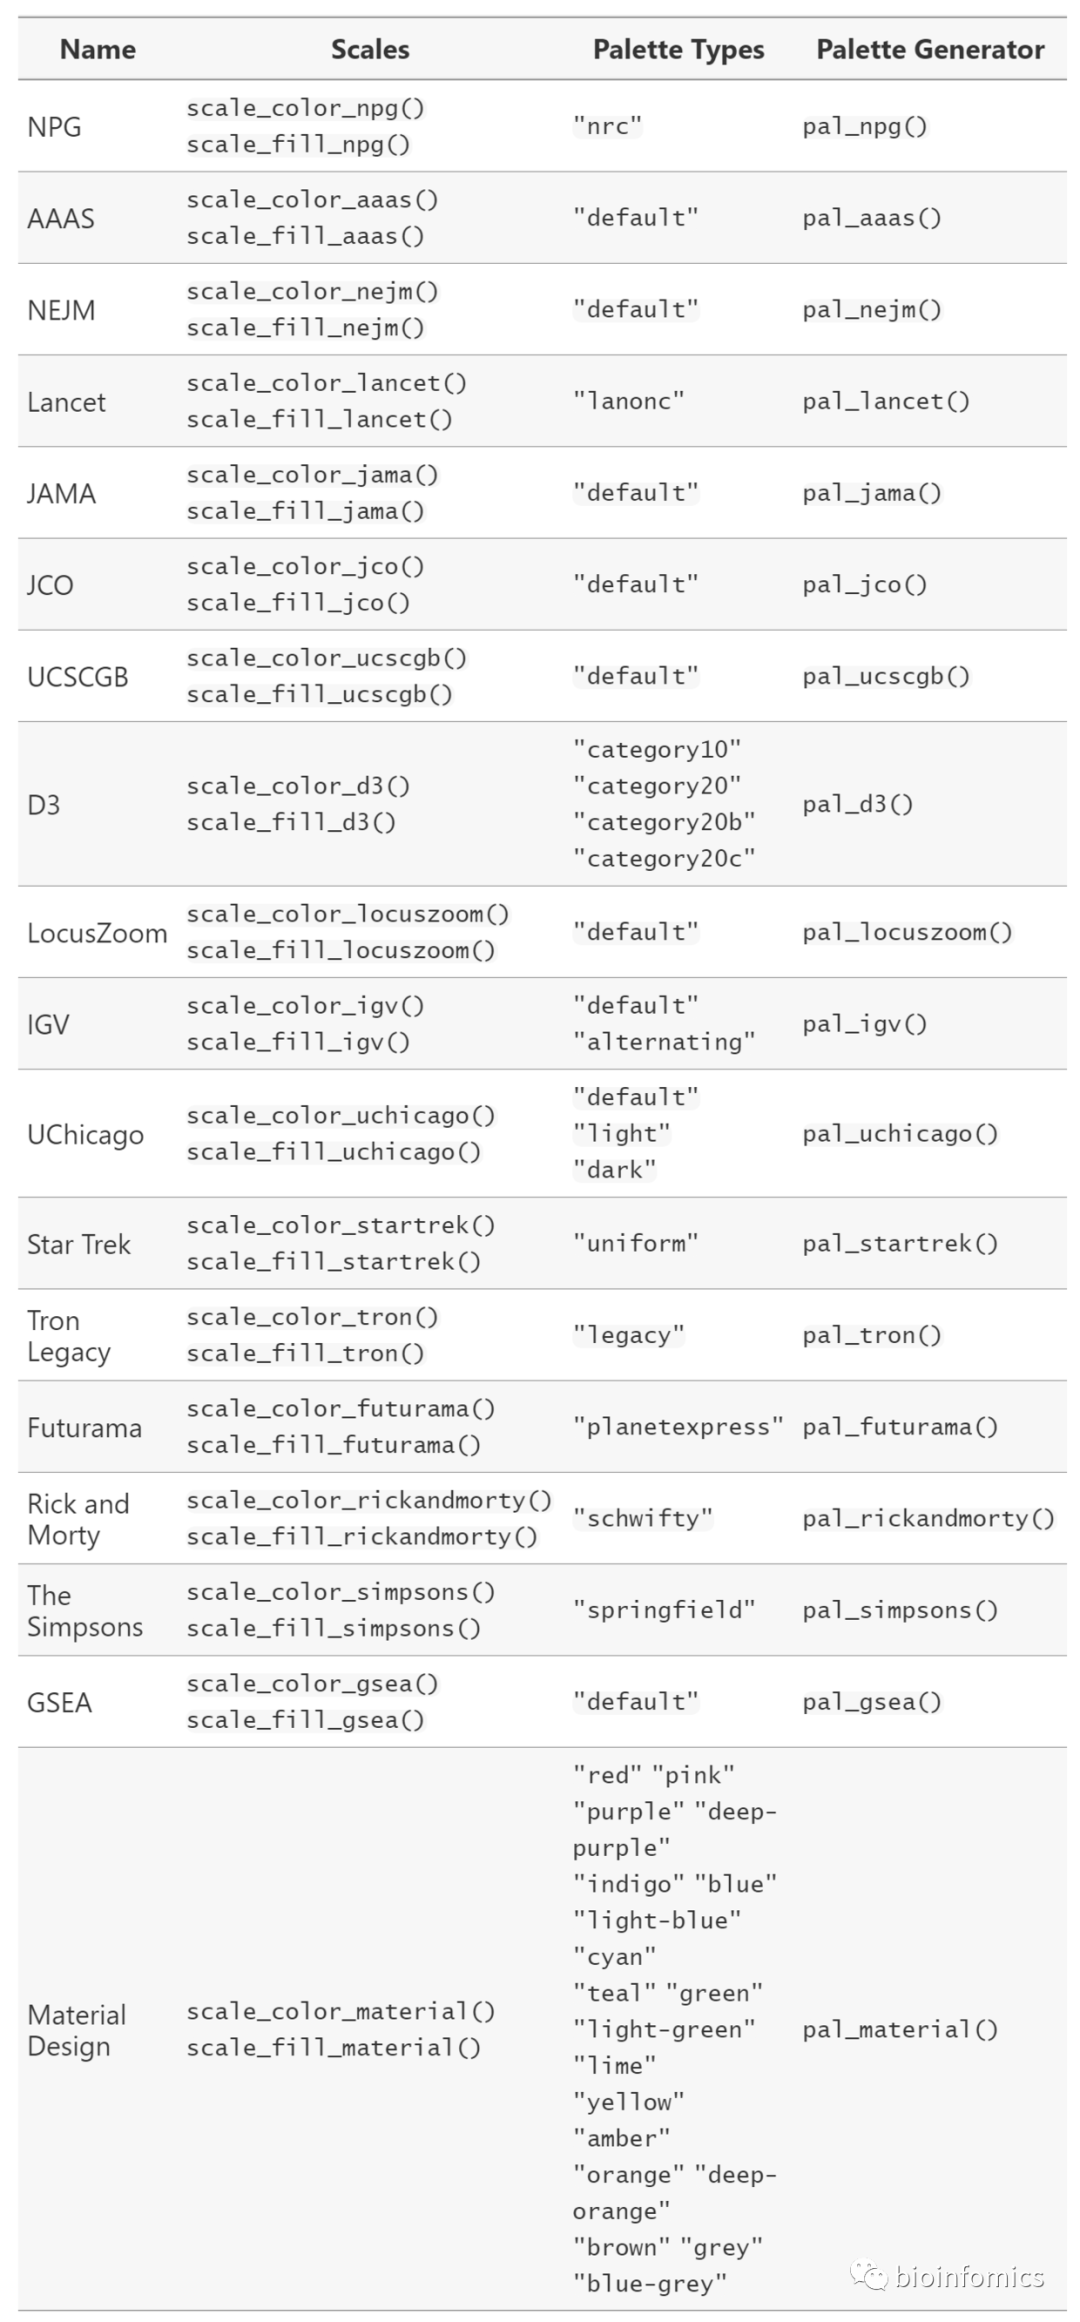
Task: Click the "category20b" palette type
Action: click(x=664, y=822)
